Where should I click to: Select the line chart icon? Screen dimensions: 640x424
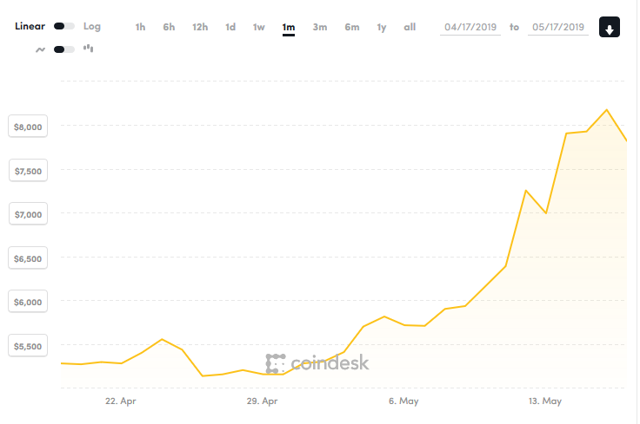(41, 48)
